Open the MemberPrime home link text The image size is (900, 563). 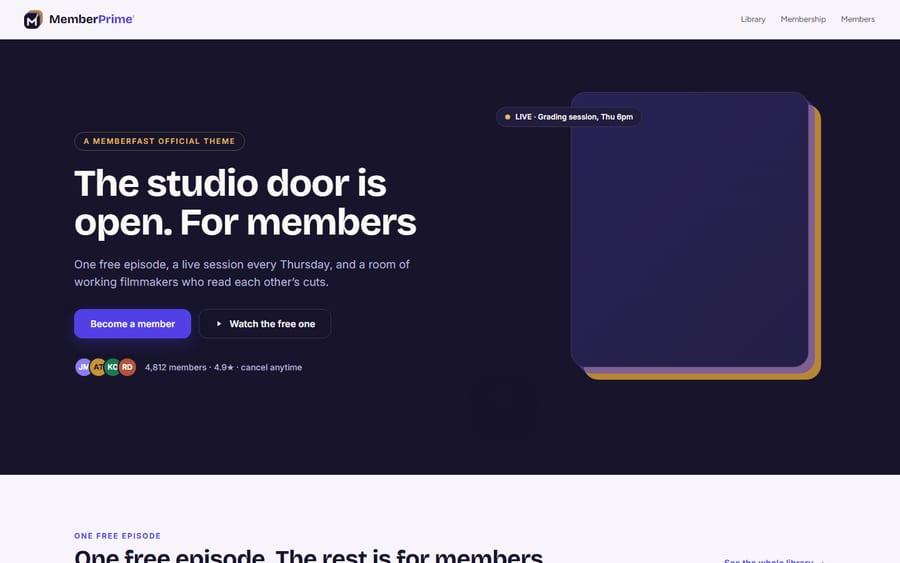pos(91,19)
